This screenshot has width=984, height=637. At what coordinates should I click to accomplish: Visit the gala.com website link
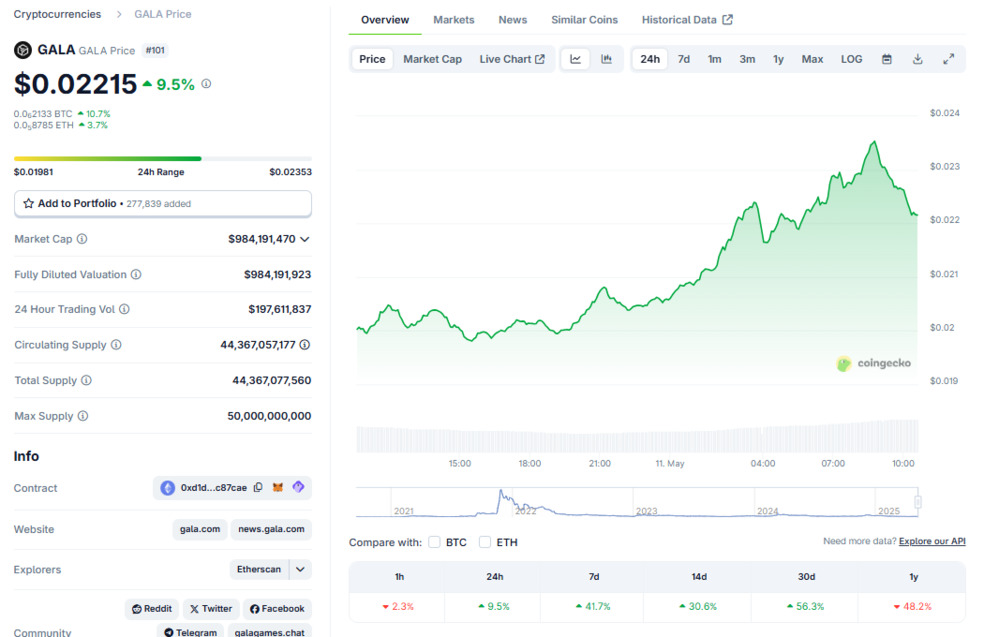[200, 529]
